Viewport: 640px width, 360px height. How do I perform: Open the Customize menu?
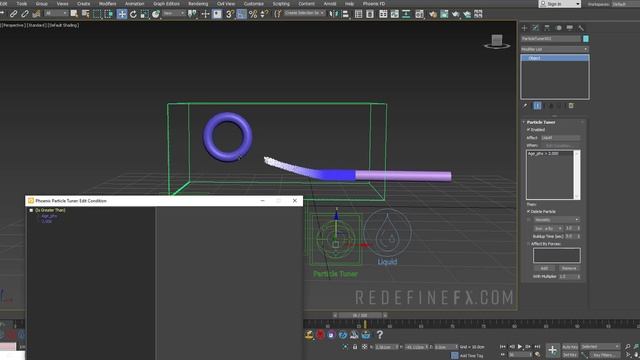click(253, 4)
